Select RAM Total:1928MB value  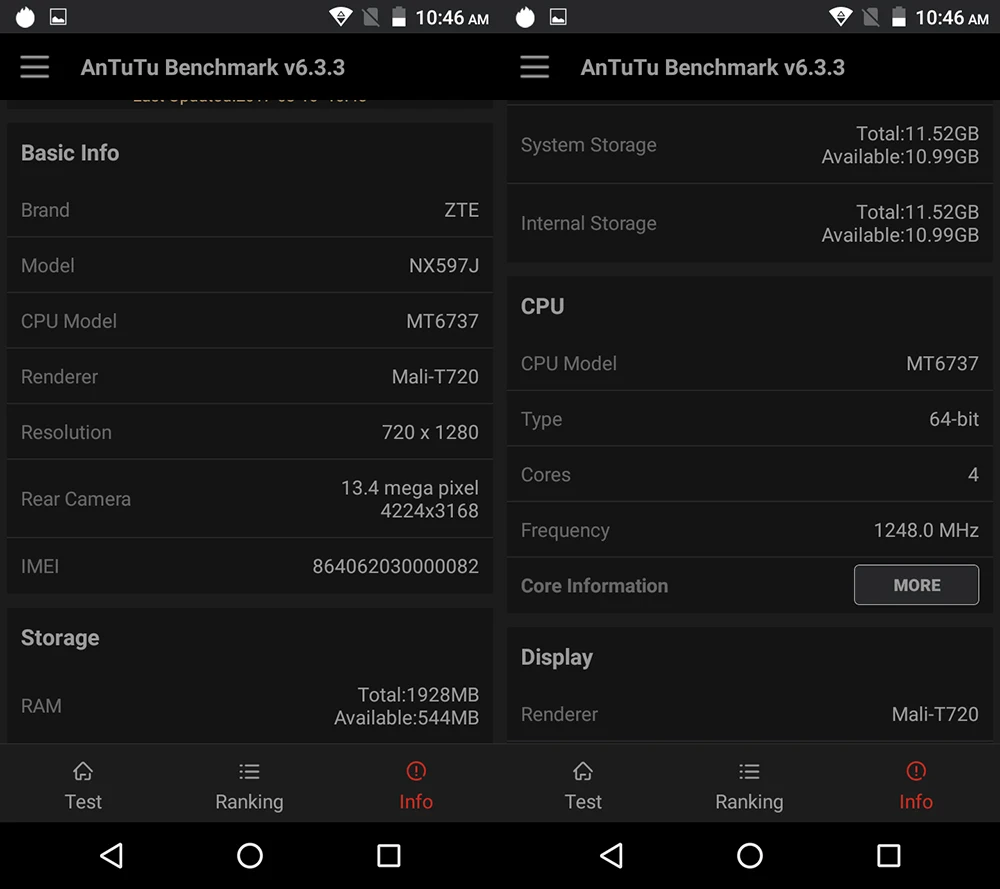tap(418, 694)
